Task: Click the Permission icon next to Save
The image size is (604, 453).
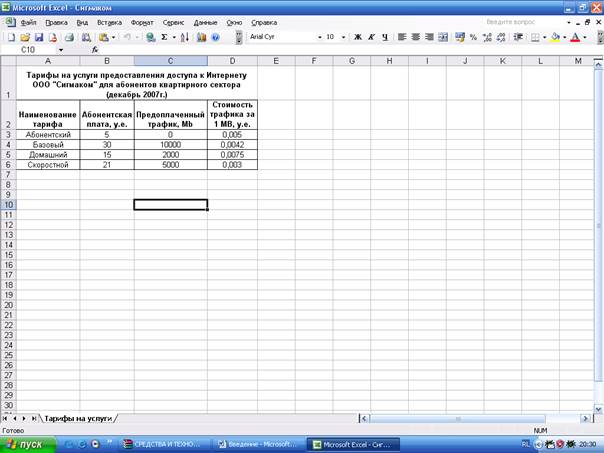Action: [53, 37]
